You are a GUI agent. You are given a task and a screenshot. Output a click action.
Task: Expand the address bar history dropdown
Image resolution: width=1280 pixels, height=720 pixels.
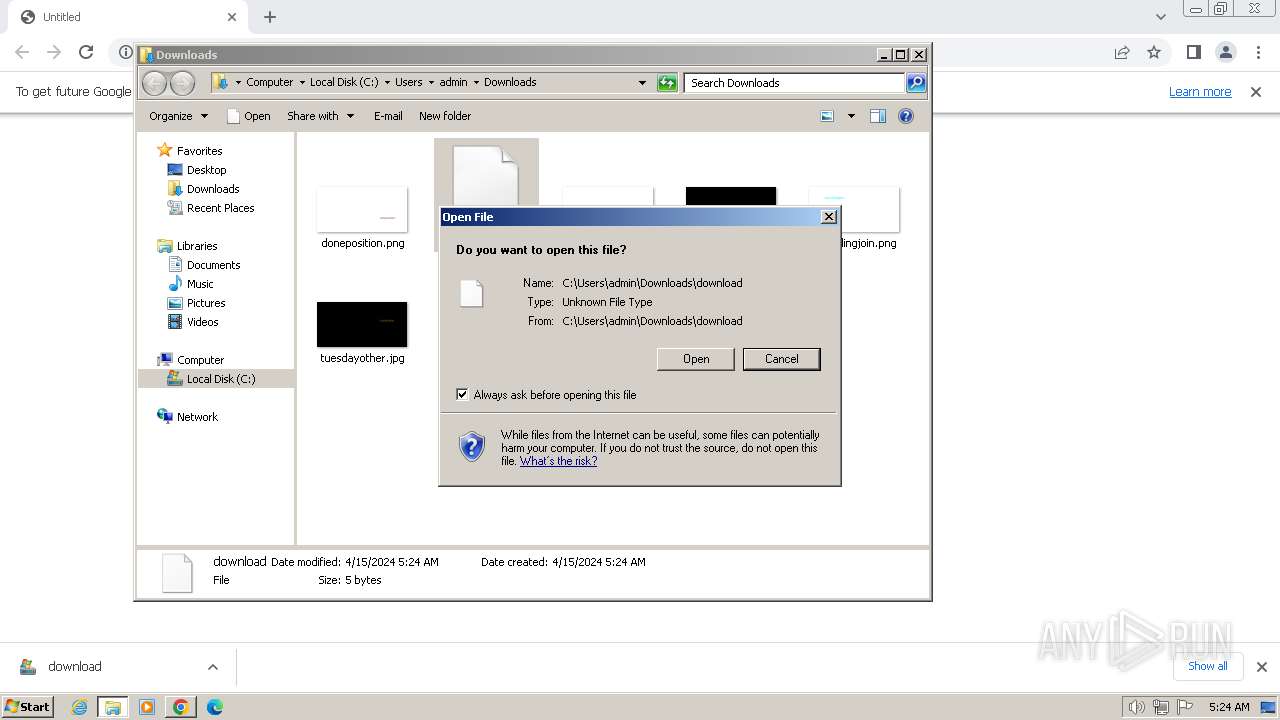(x=642, y=83)
